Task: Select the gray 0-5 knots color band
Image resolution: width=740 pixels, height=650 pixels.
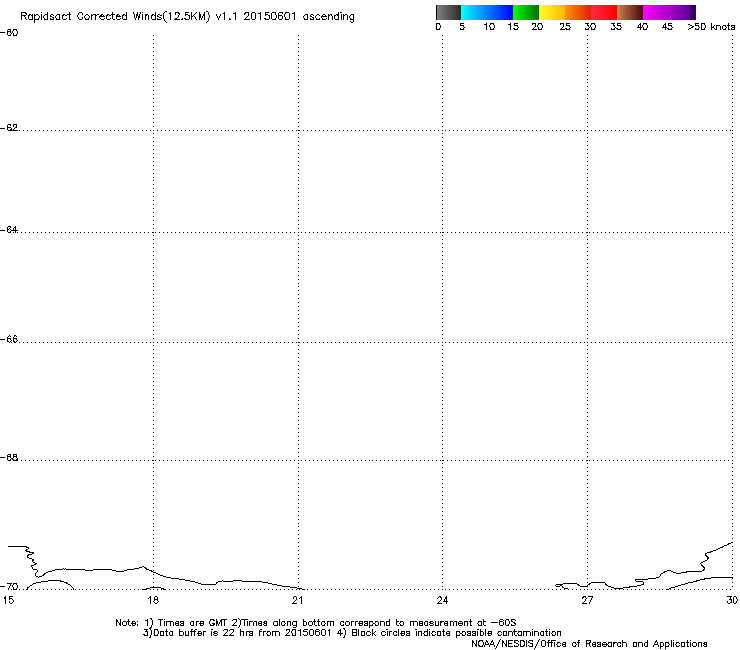Action: [448, 12]
